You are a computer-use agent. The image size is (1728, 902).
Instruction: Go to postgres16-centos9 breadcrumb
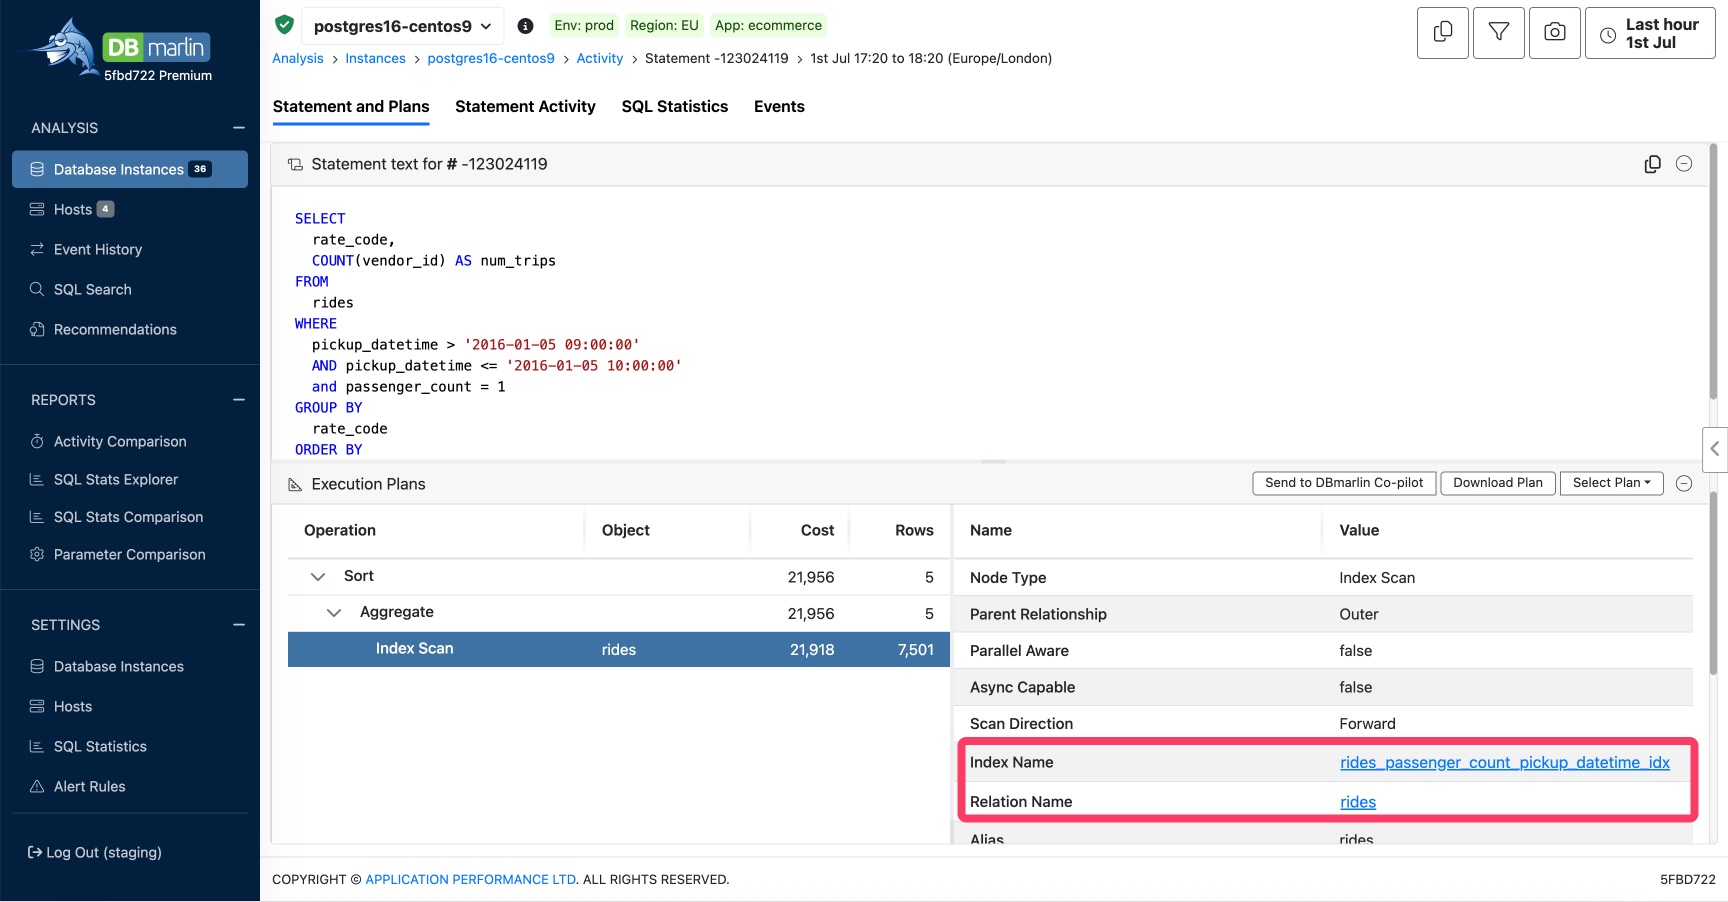(x=491, y=59)
